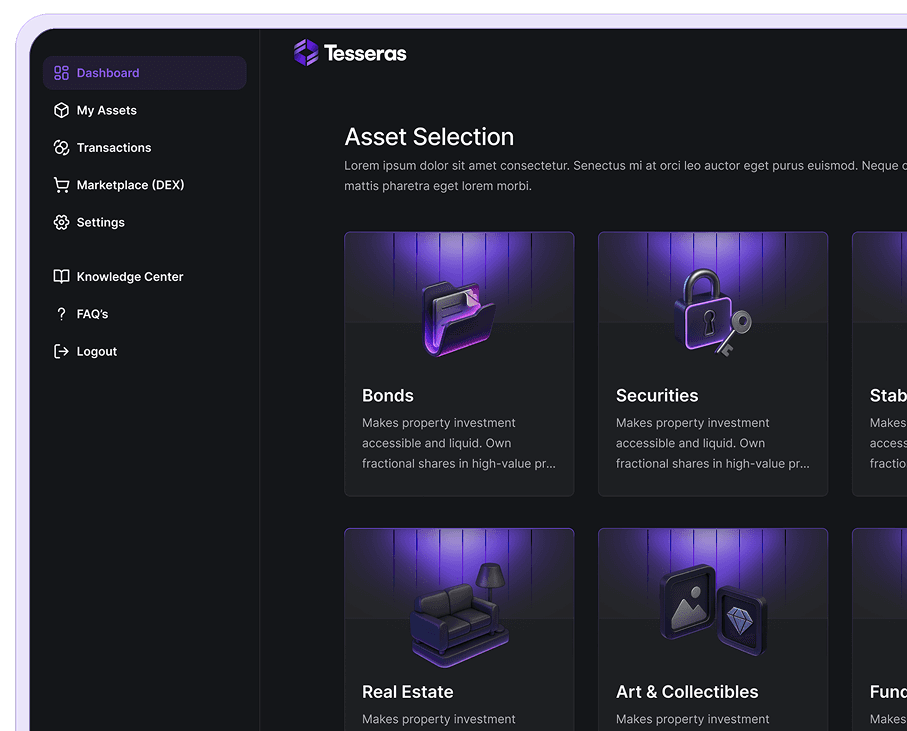This screenshot has width=907, height=731.
Task: Open the Knowledge Center book icon
Action: click(x=60, y=276)
